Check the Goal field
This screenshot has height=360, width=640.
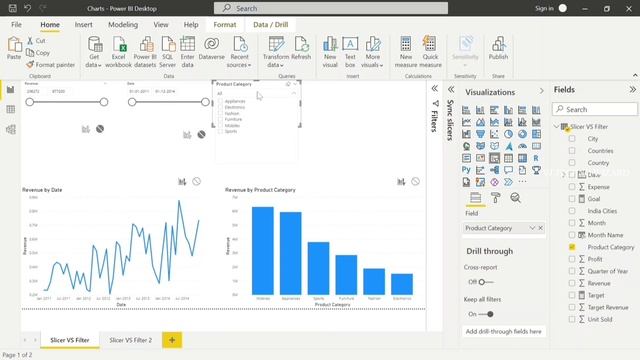click(x=572, y=199)
